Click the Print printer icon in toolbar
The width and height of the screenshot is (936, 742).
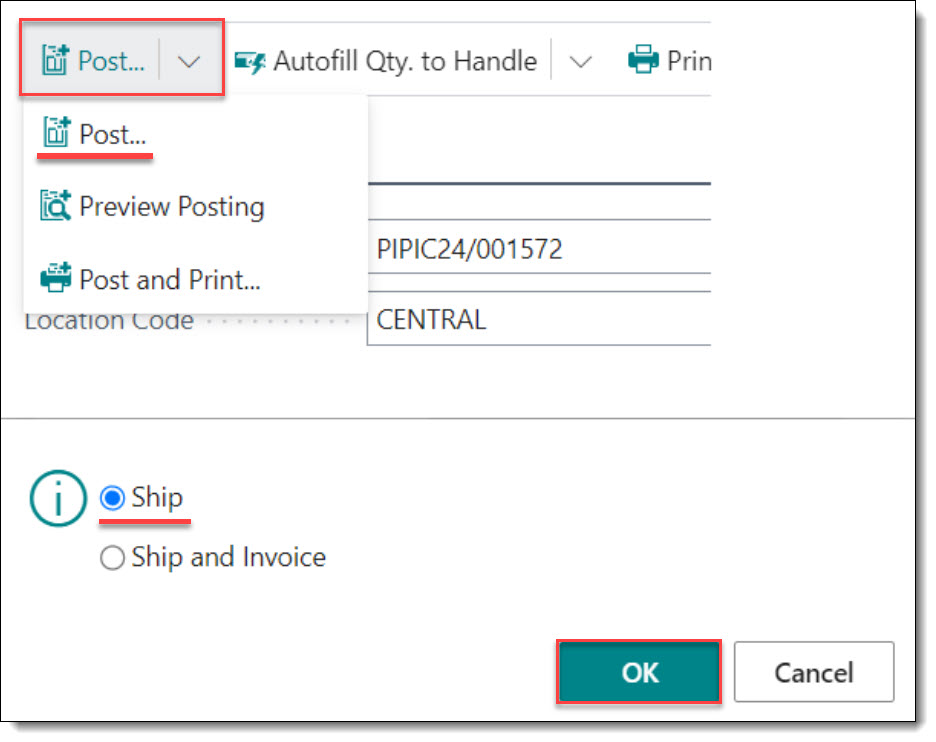tap(643, 60)
